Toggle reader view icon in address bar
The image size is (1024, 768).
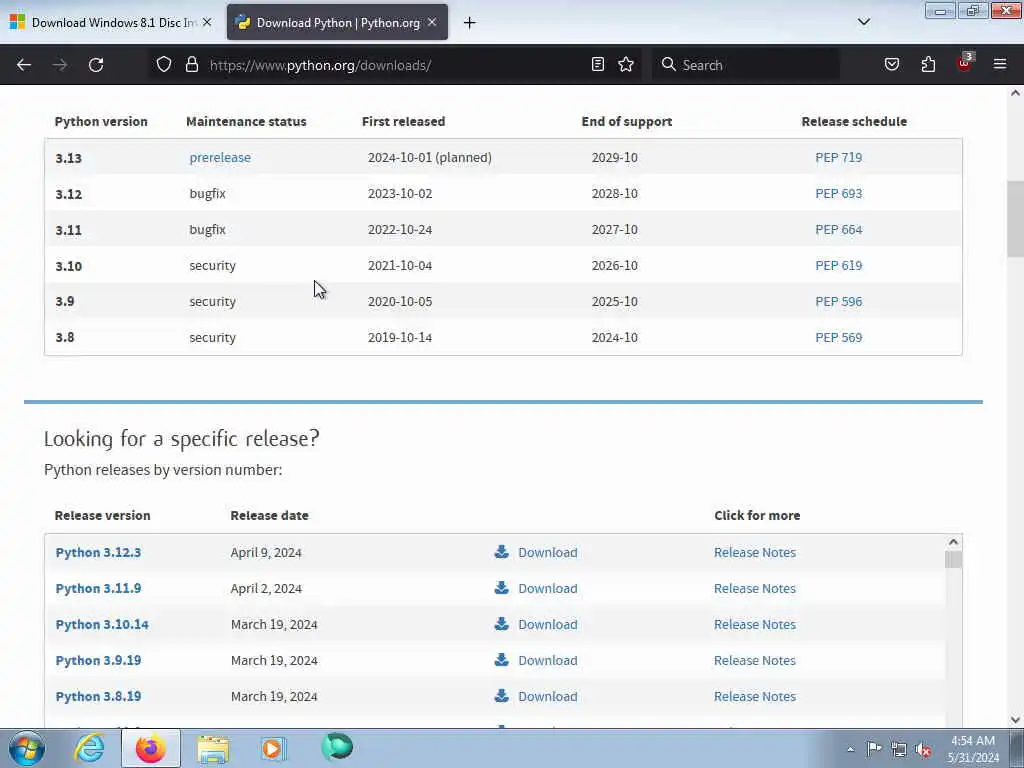click(598, 64)
